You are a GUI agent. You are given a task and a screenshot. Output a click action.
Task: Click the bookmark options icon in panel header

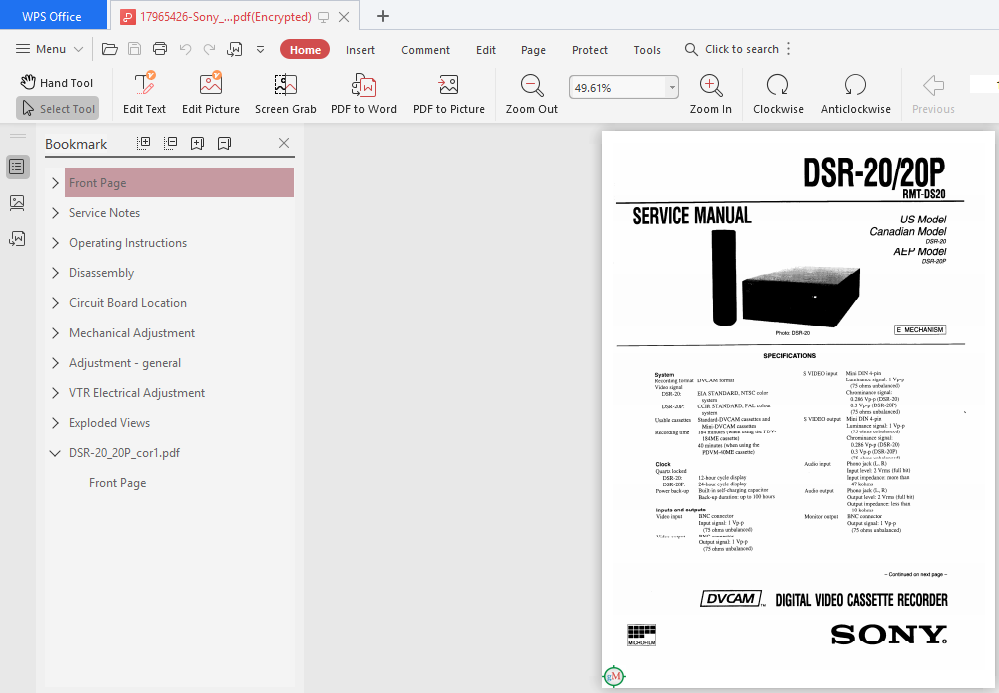tap(224, 143)
